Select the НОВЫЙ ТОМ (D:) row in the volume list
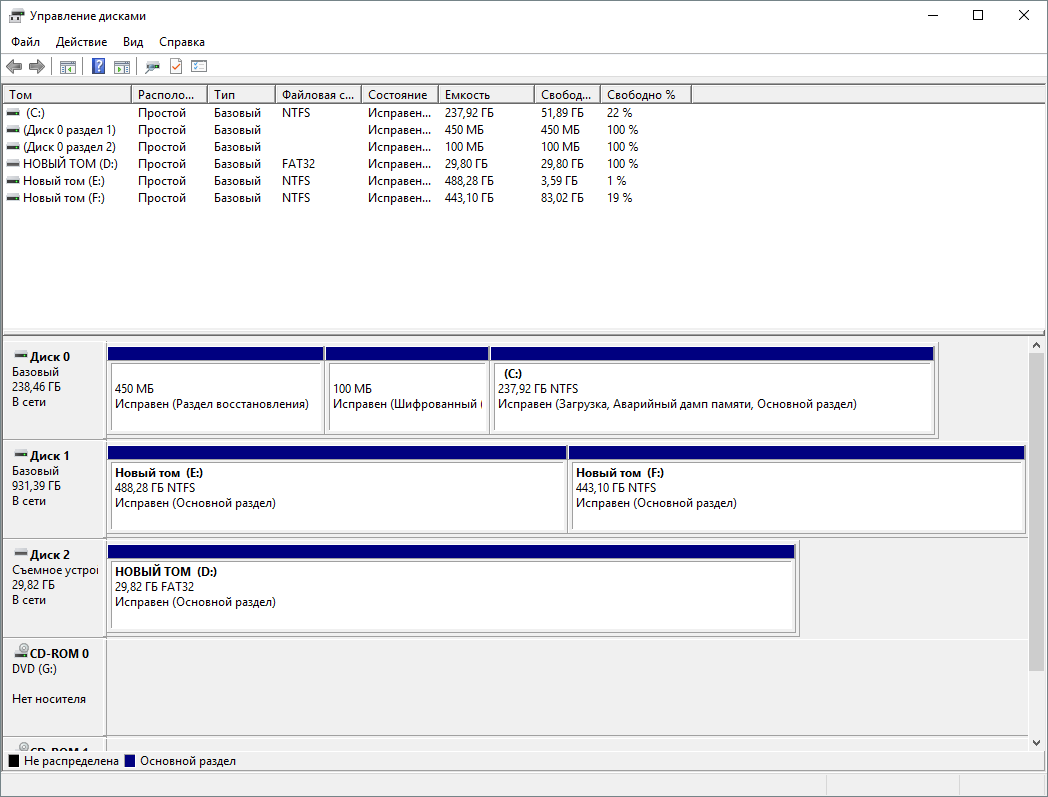The image size is (1048, 797). (69, 164)
